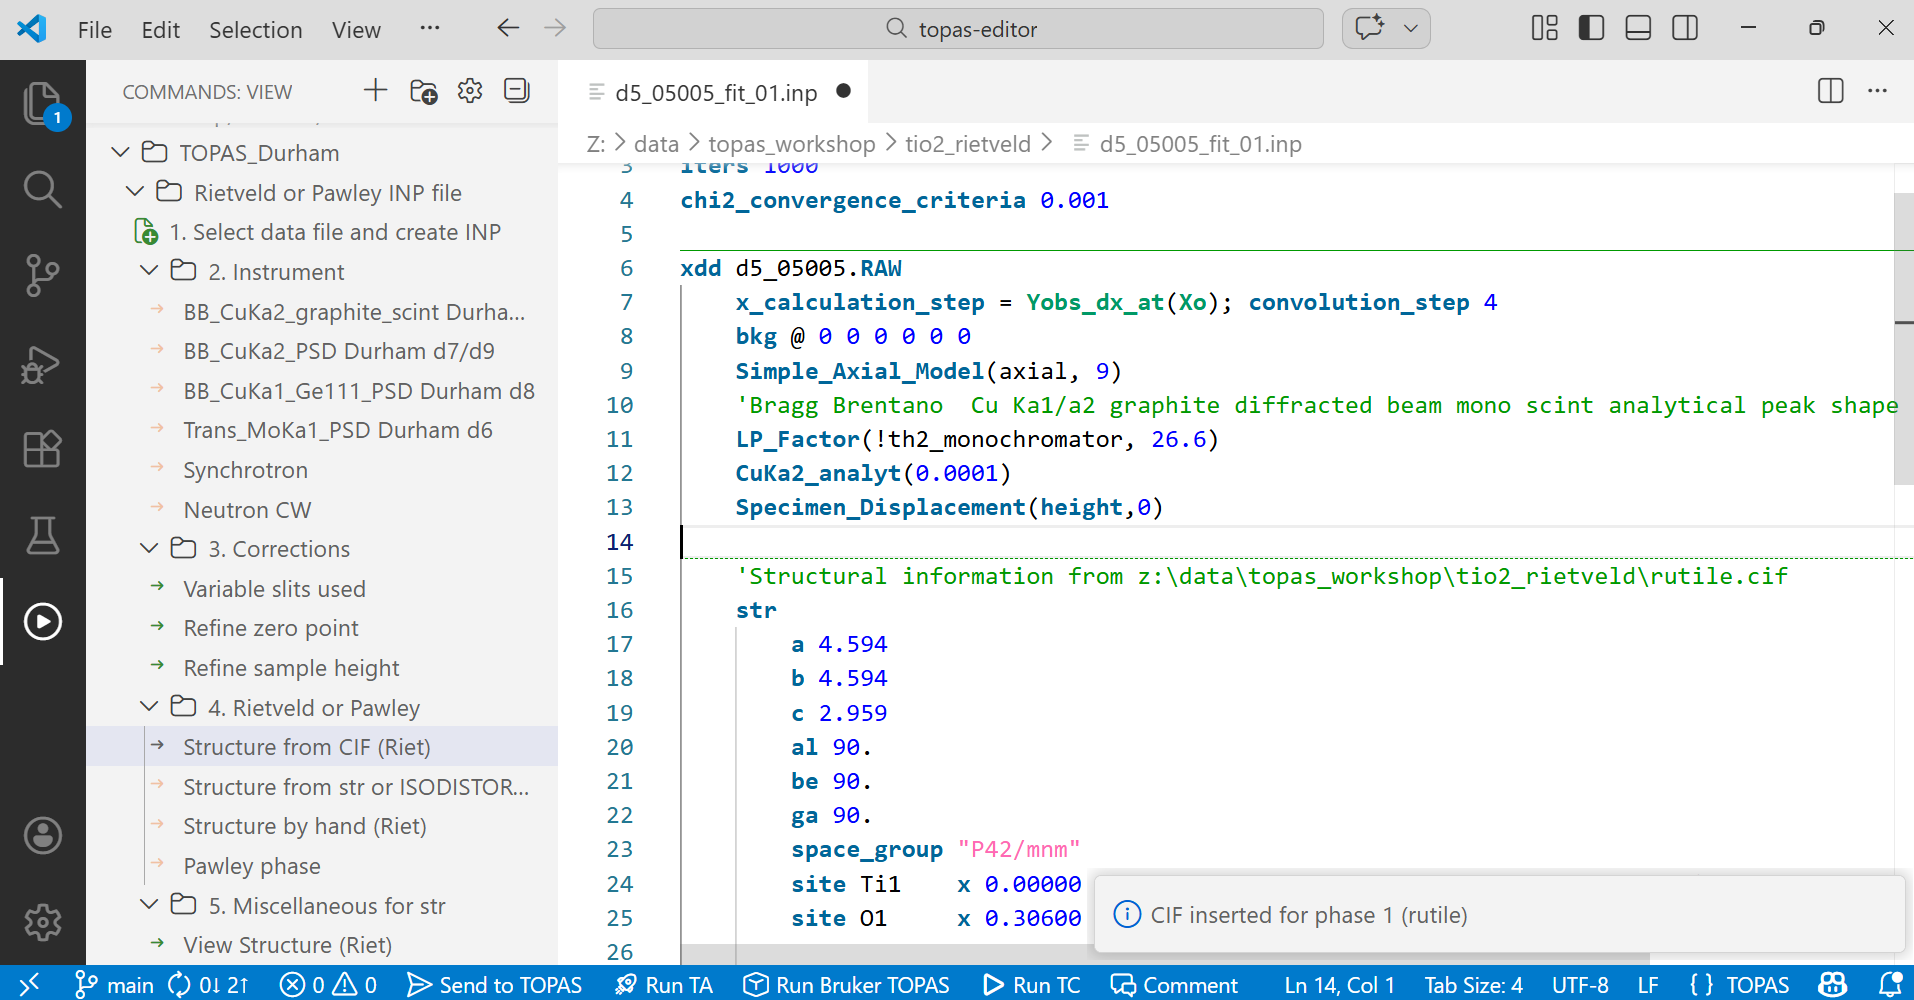This screenshot has width=1914, height=1000.
Task: Split the editor to the right
Action: pyautogui.click(x=1830, y=91)
